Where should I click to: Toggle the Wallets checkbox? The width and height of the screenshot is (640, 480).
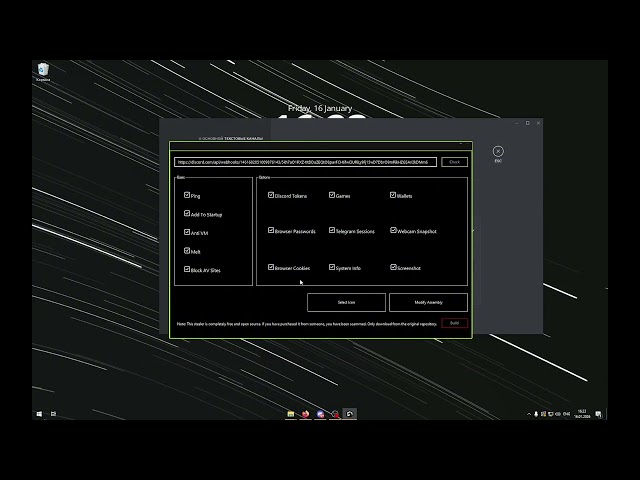pos(393,195)
